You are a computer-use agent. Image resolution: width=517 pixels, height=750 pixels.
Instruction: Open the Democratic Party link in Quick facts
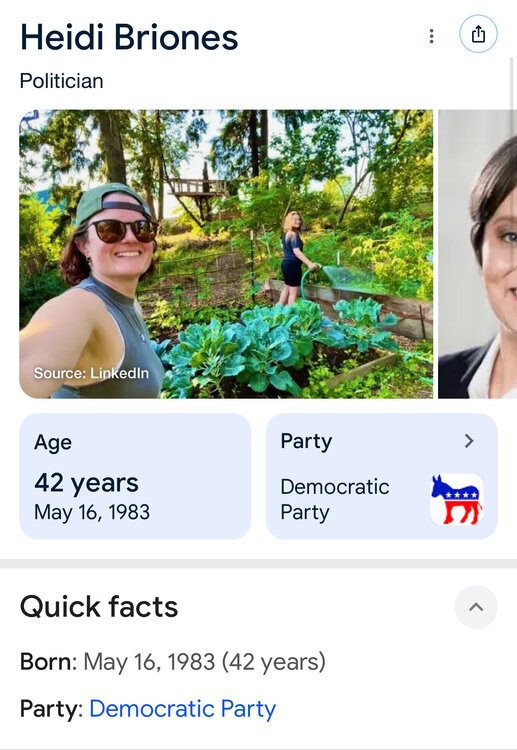coord(182,708)
